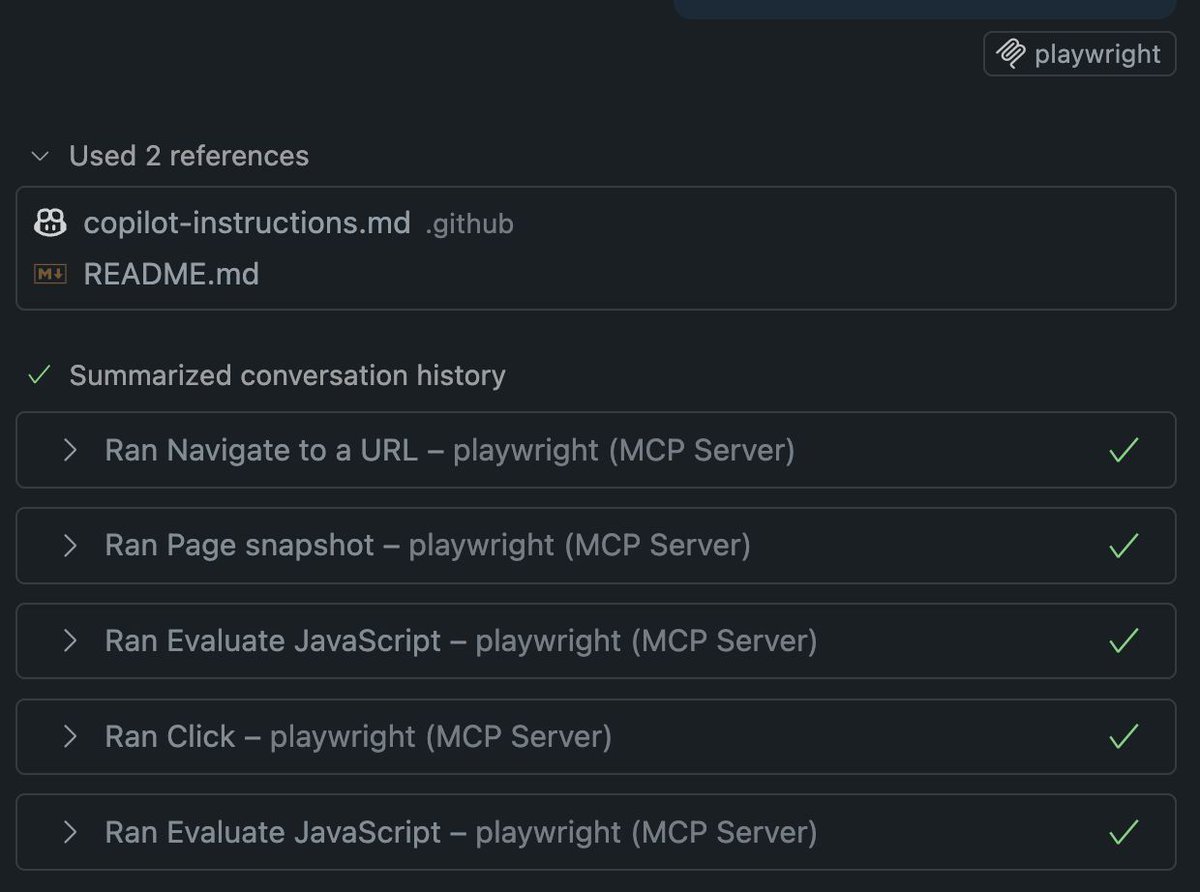Expand the Ran Navigate to a URL row
Screen dimensions: 1200x892
[70, 450]
